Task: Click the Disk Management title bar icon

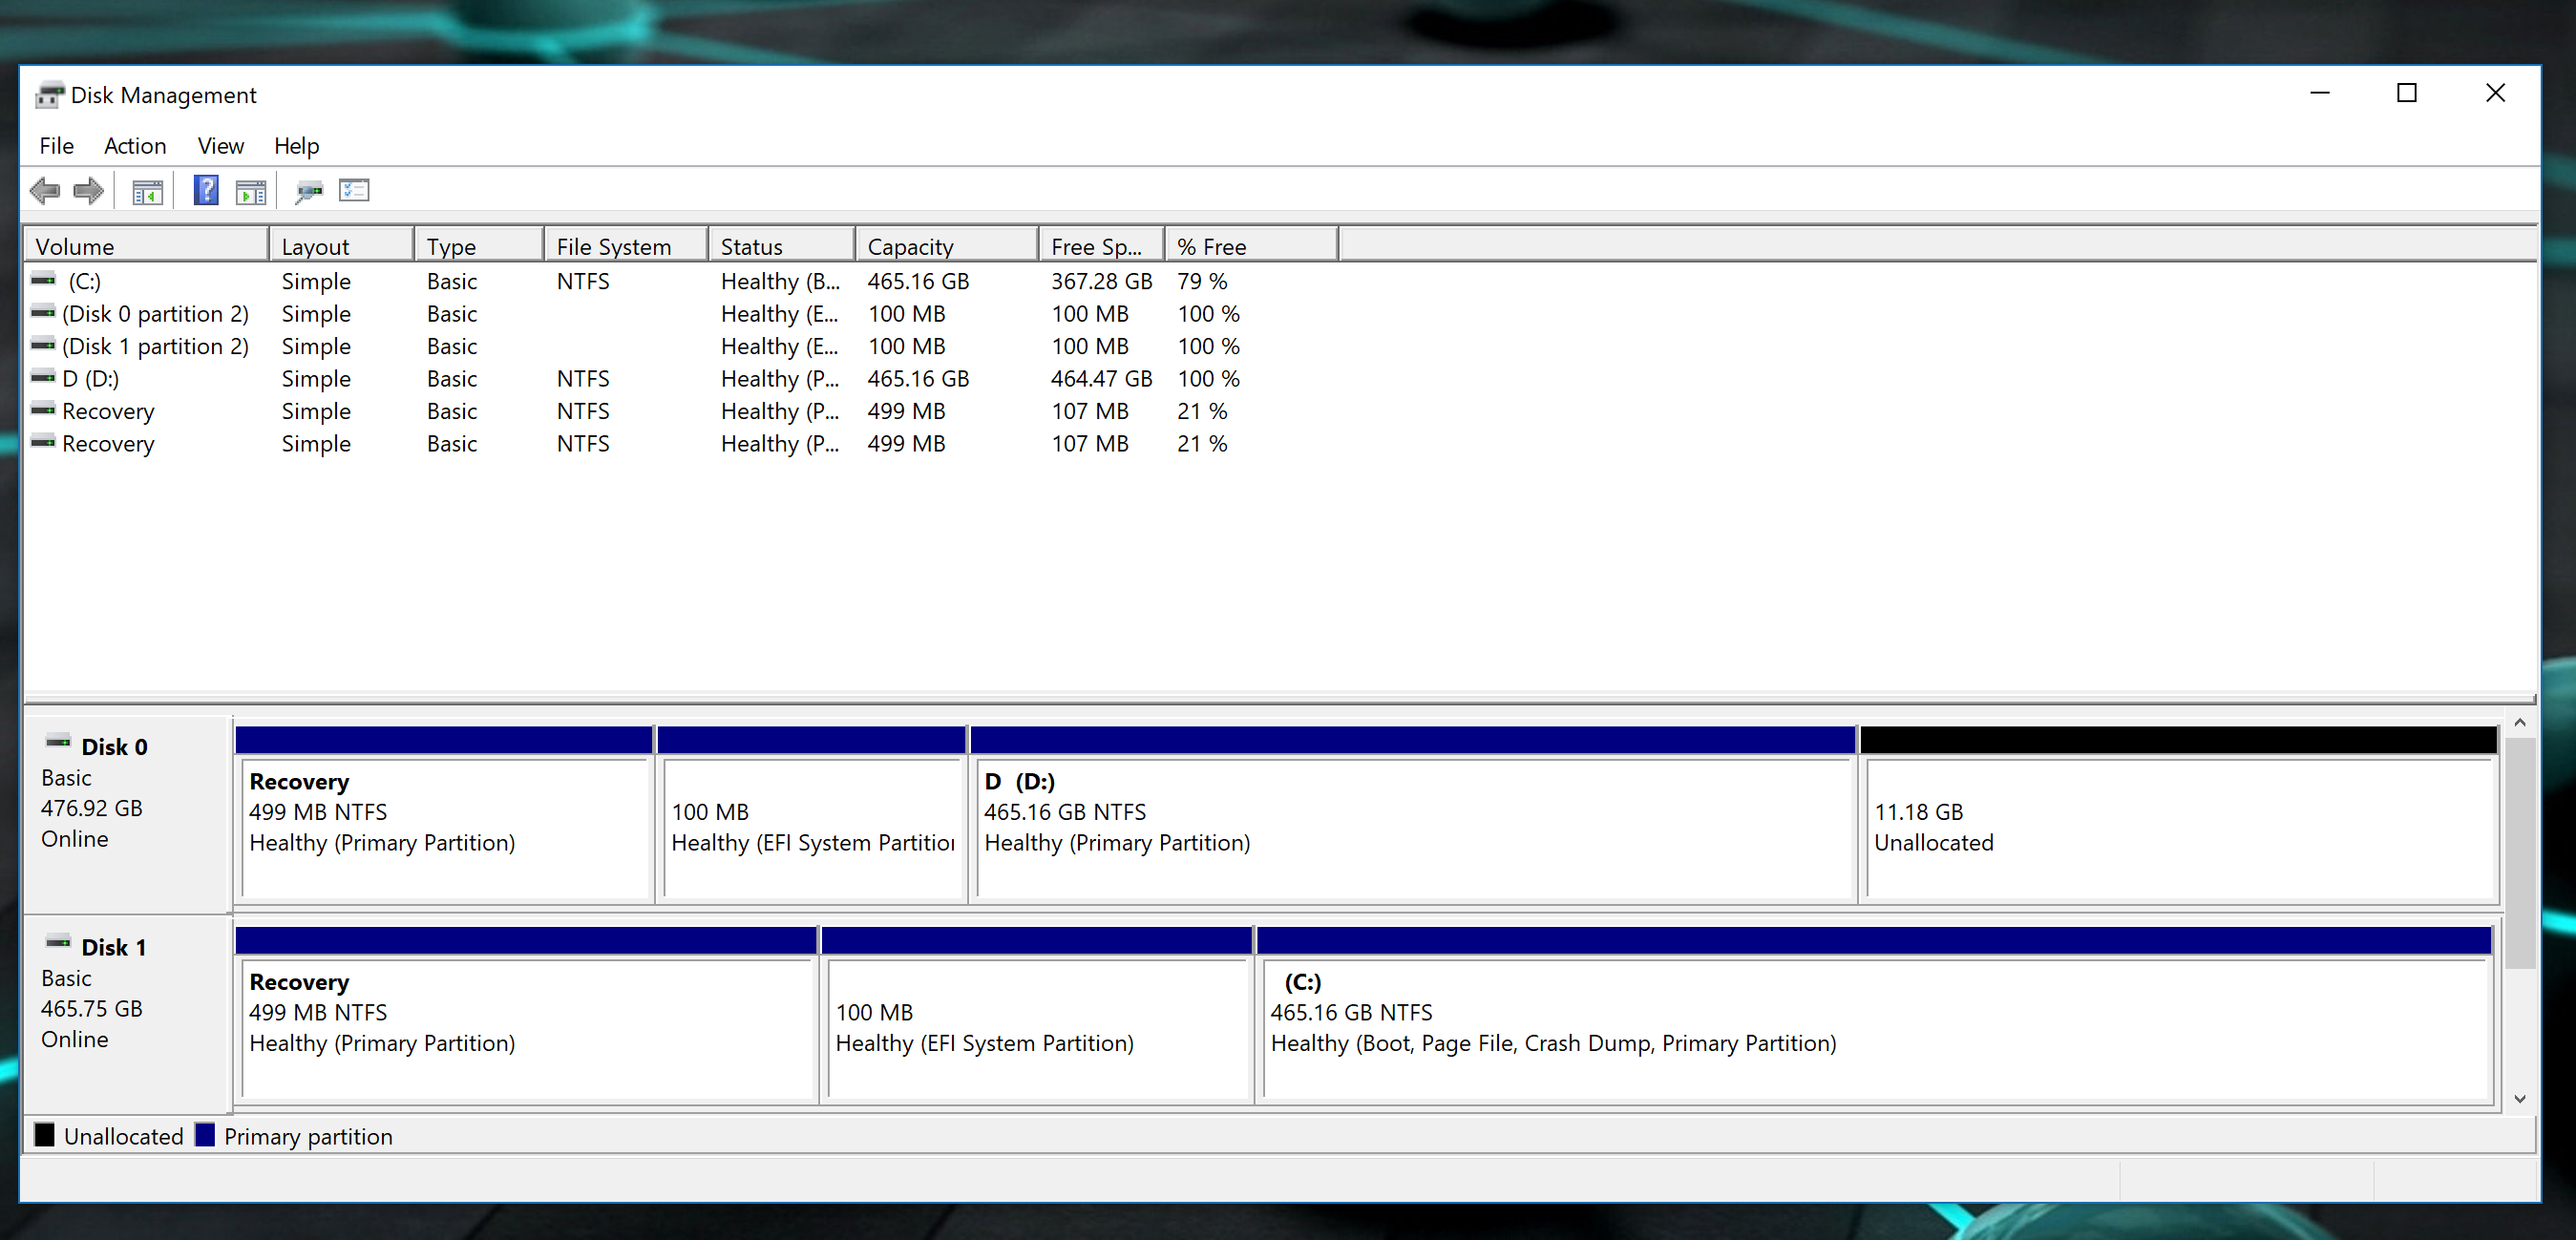Action: pos(49,95)
